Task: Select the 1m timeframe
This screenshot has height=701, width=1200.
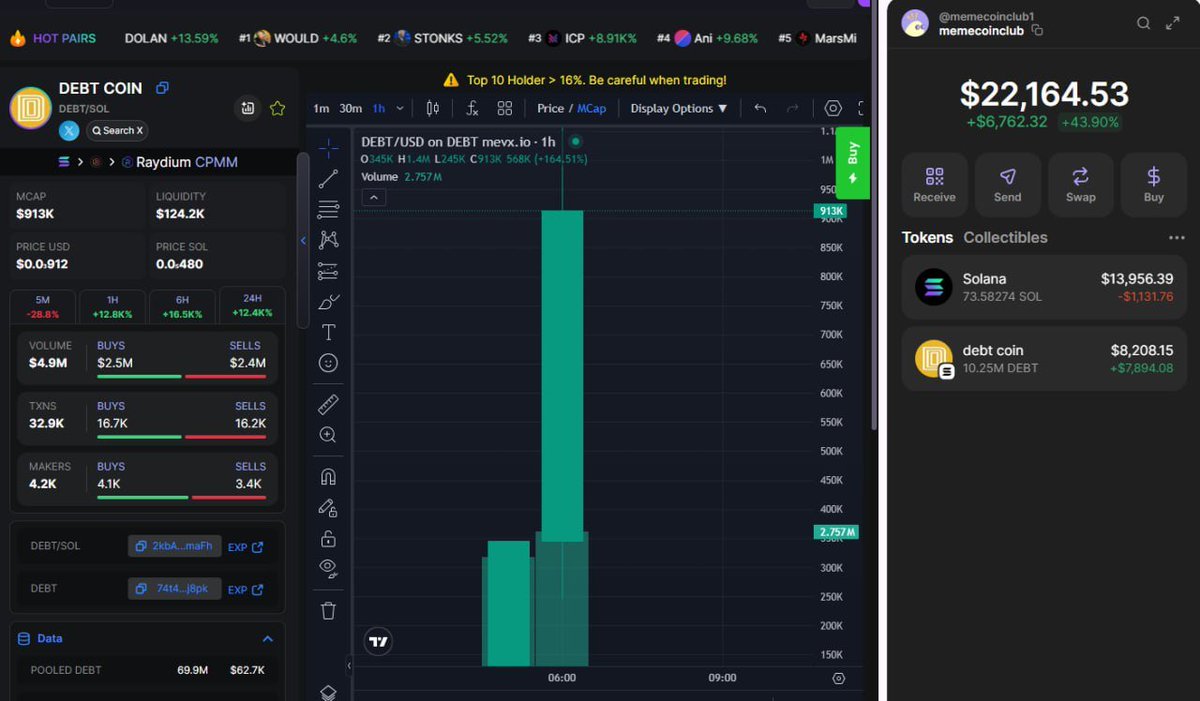Action: pos(321,108)
